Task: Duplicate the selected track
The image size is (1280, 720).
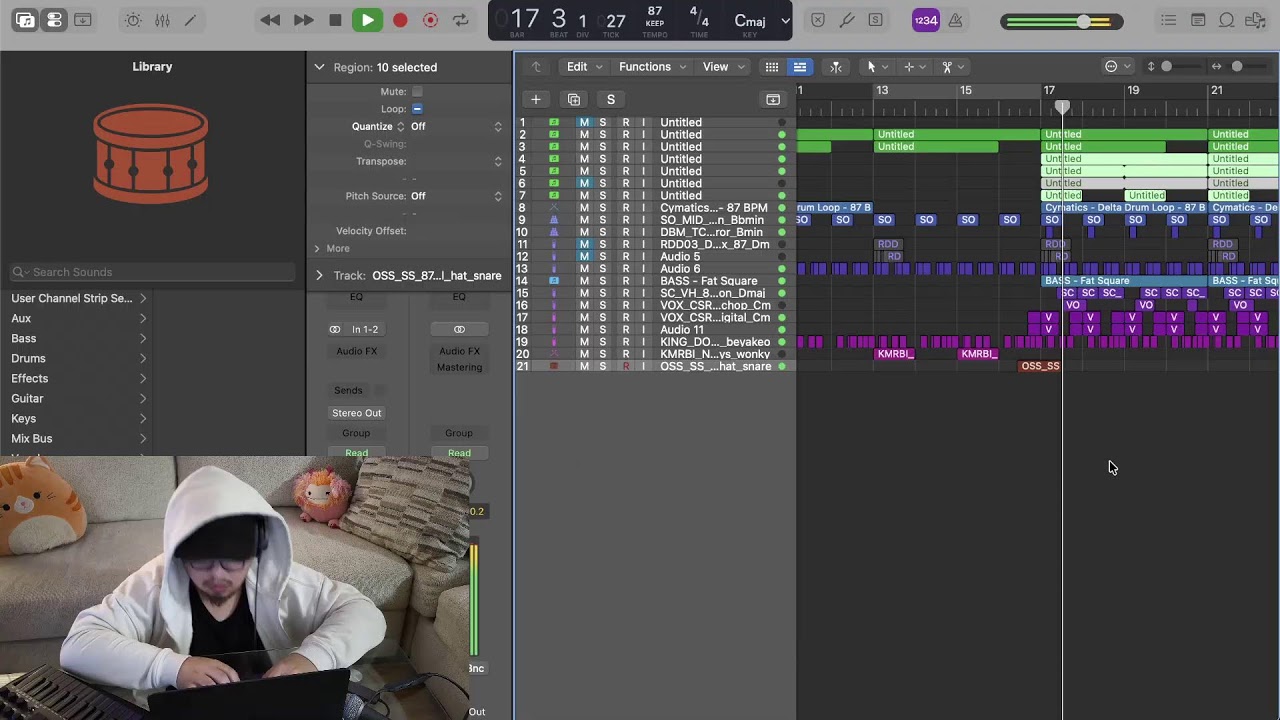Action: (574, 99)
